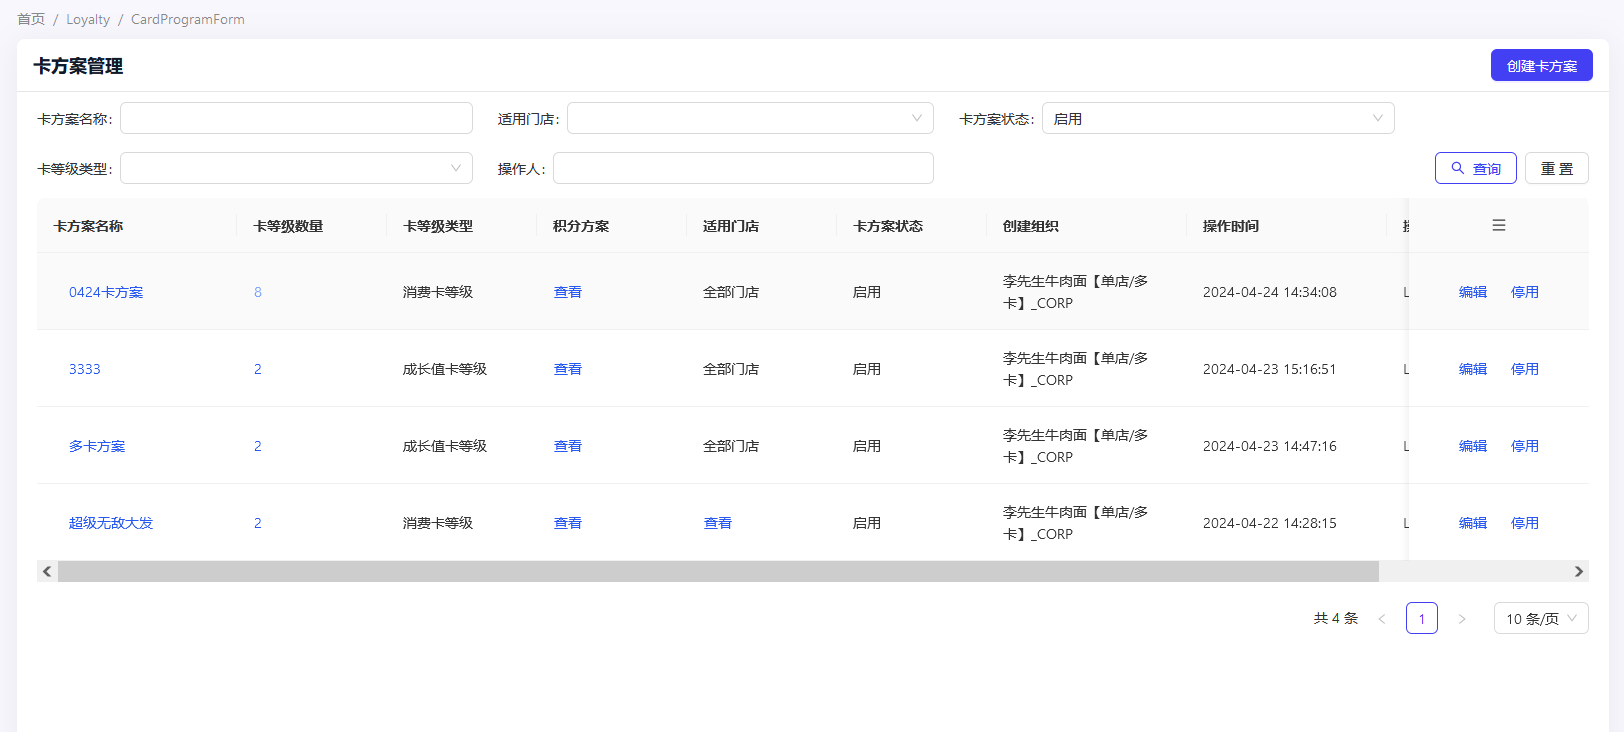Click 编辑 for 超级无敌大发
The width and height of the screenshot is (1624, 732).
coord(1473,523)
